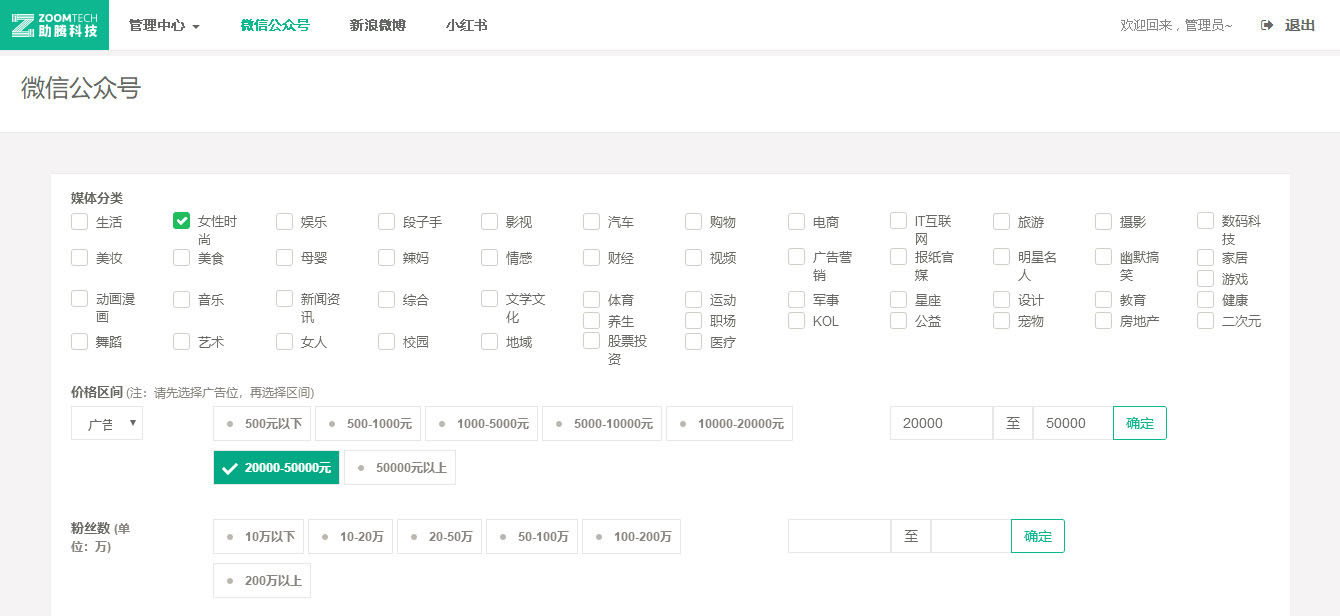Select the 微信公众号 menu item
1340x616 pixels.
[276, 25]
